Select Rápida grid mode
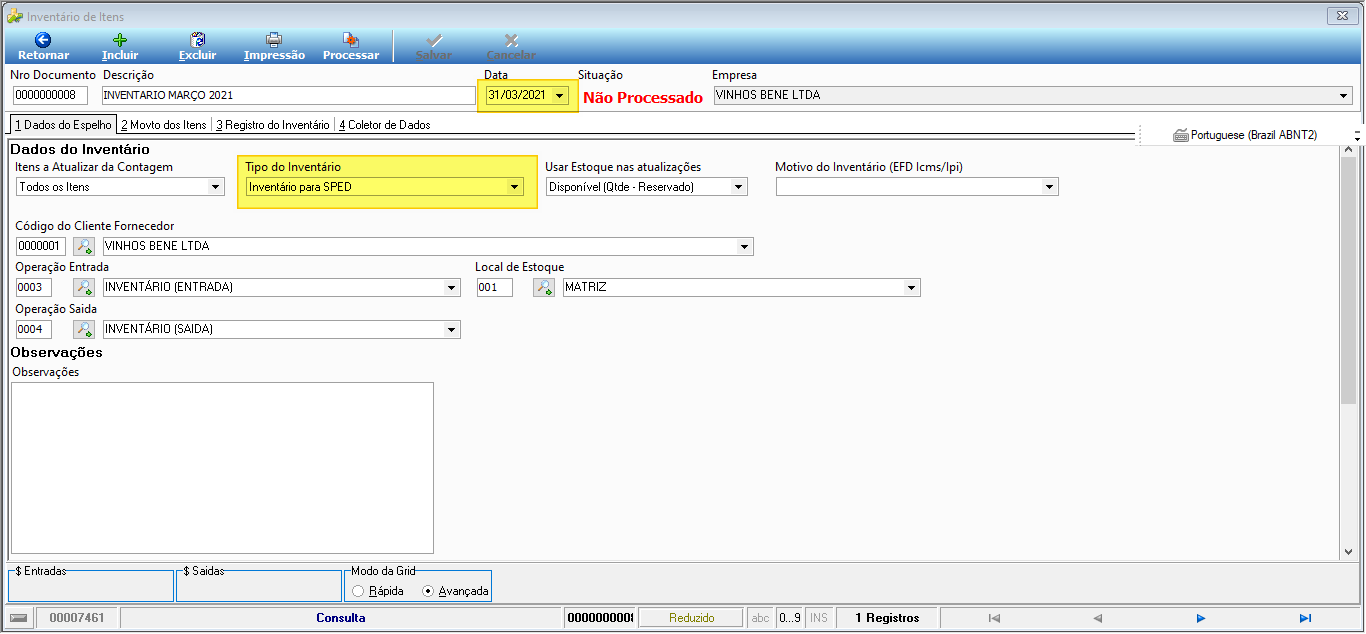 [359, 591]
